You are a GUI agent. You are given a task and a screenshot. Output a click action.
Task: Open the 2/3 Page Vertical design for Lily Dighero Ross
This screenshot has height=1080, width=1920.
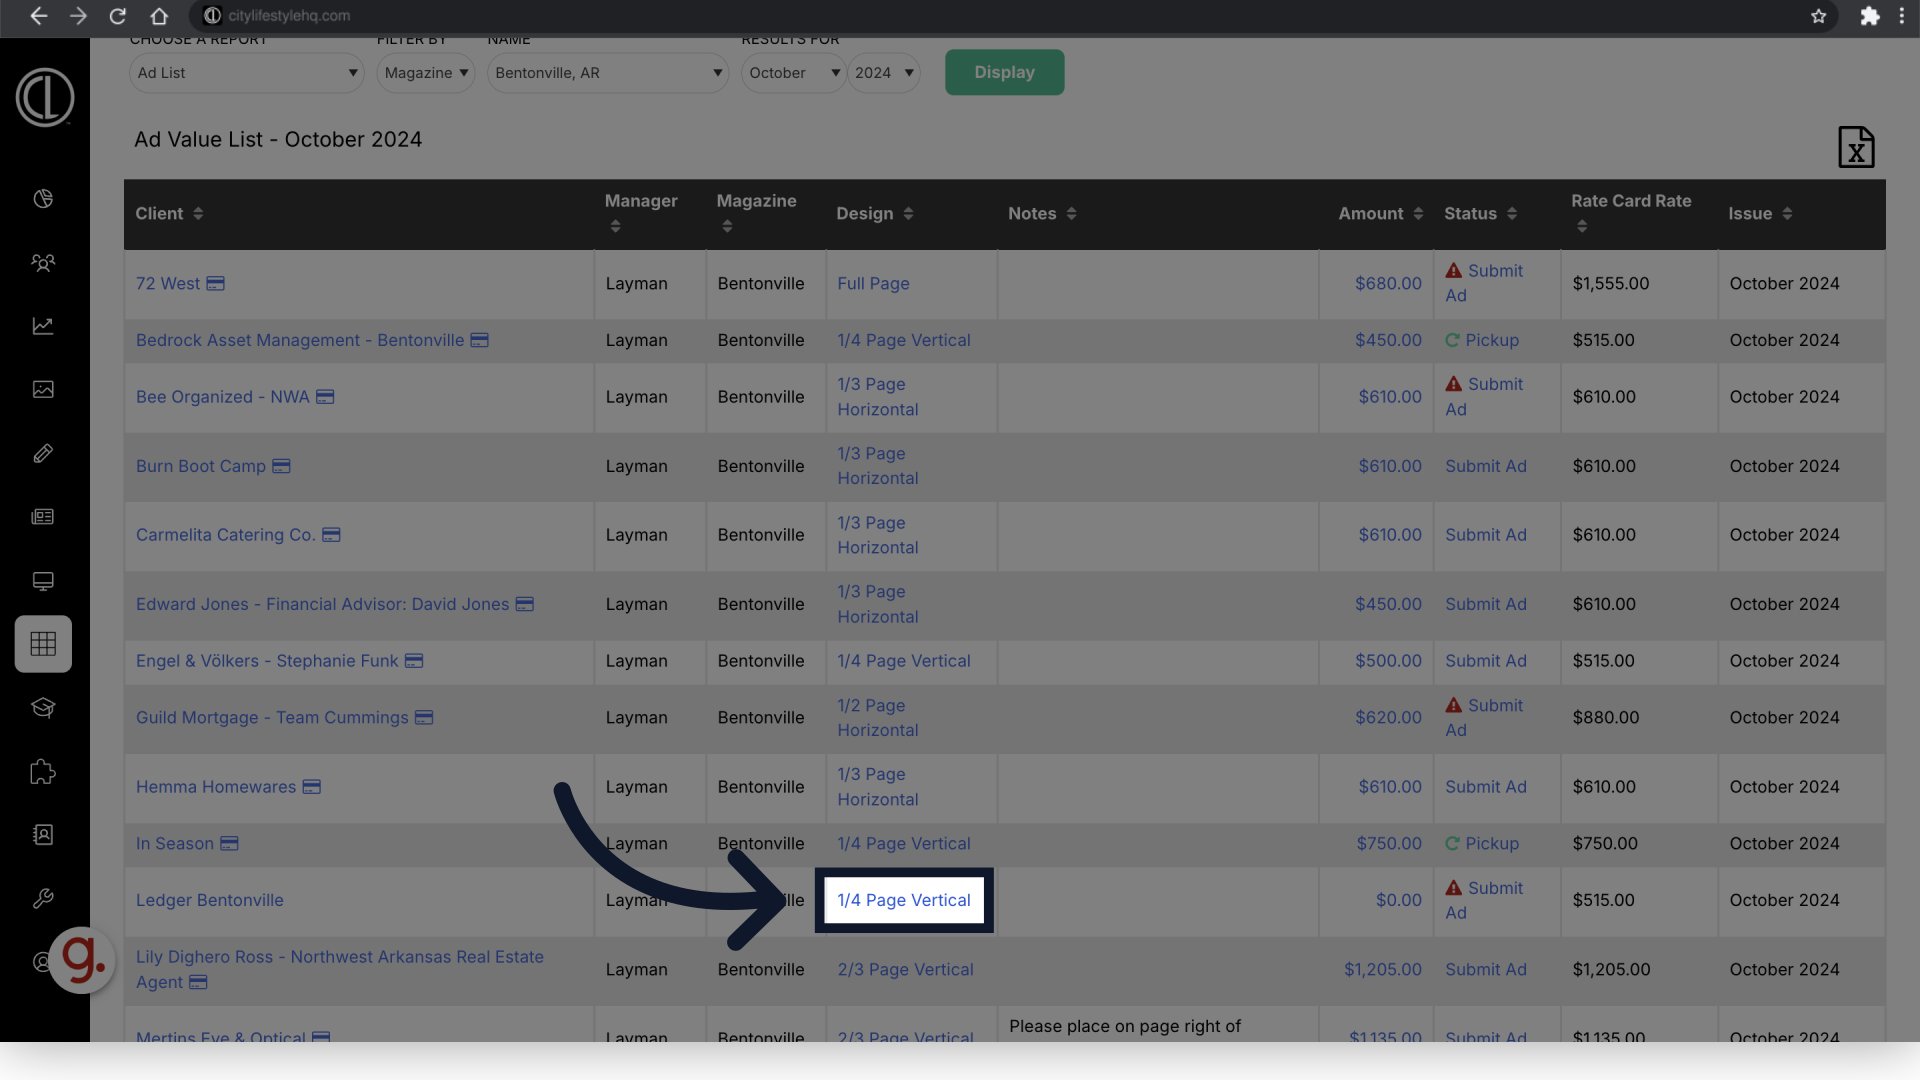tap(905, 969)
